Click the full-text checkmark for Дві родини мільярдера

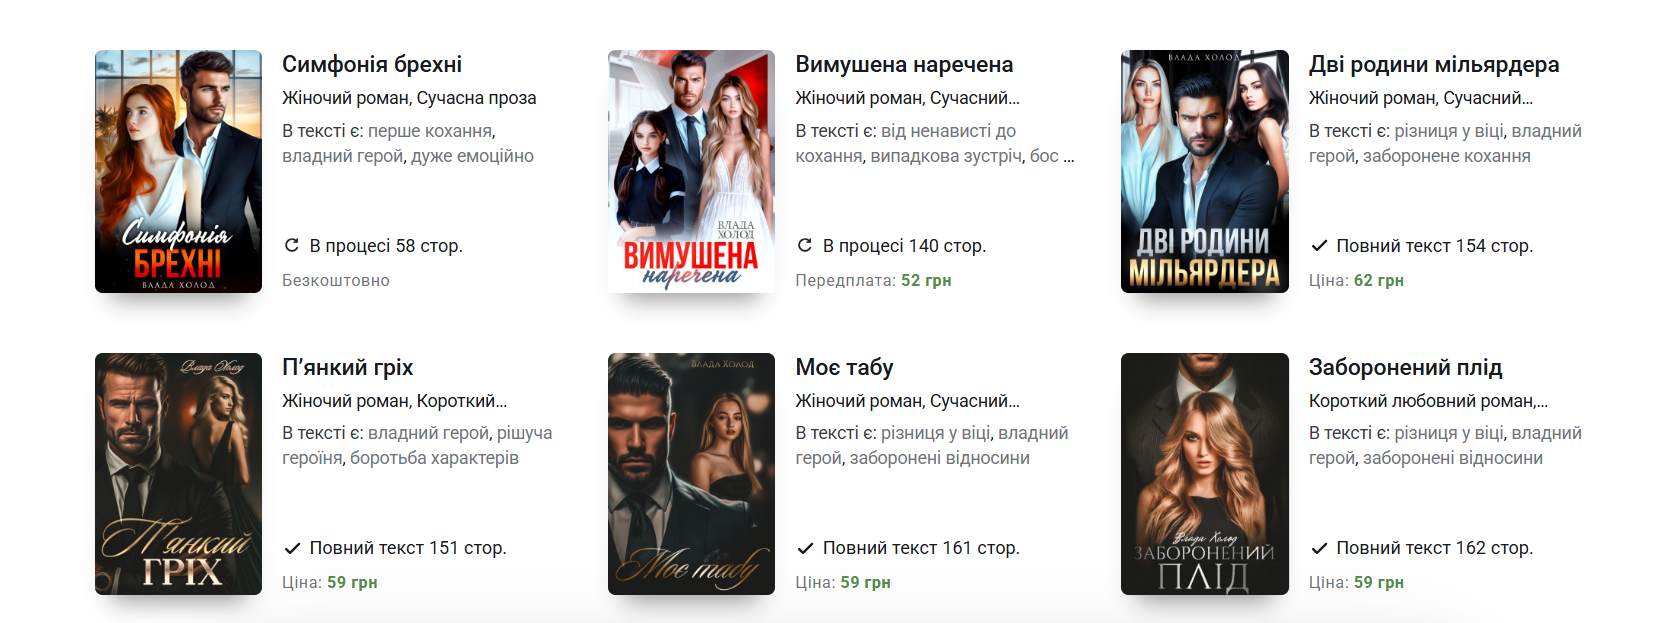(x=1319, y=245)
